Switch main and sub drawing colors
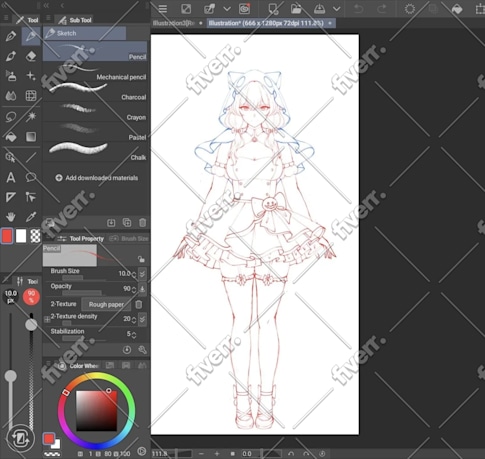 pyautogui.click(x=21, y=438)
